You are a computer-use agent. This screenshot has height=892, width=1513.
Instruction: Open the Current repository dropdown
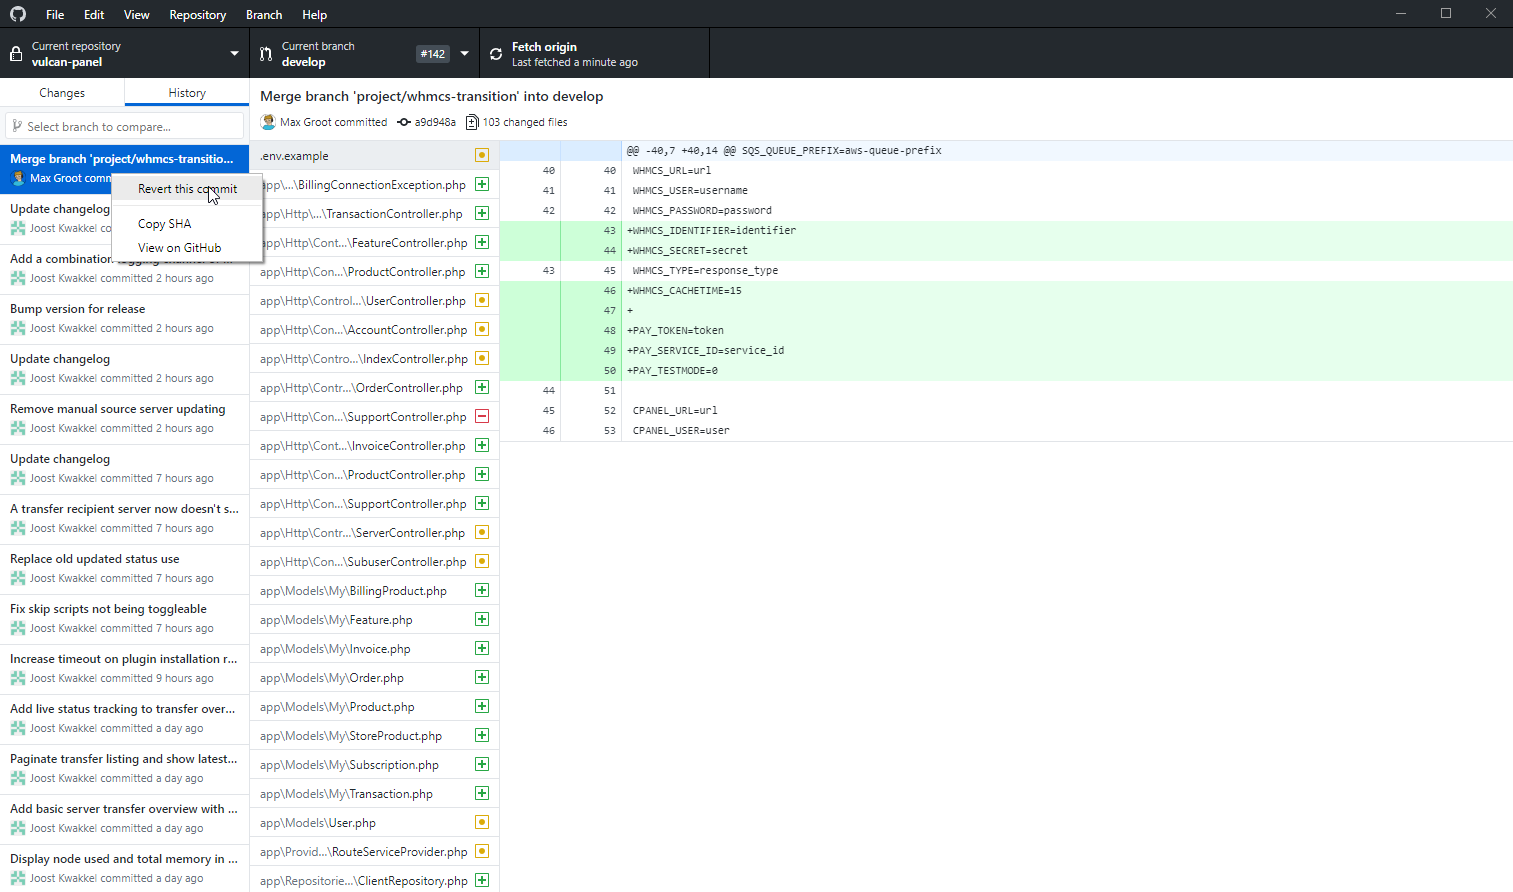pos(124,54)
